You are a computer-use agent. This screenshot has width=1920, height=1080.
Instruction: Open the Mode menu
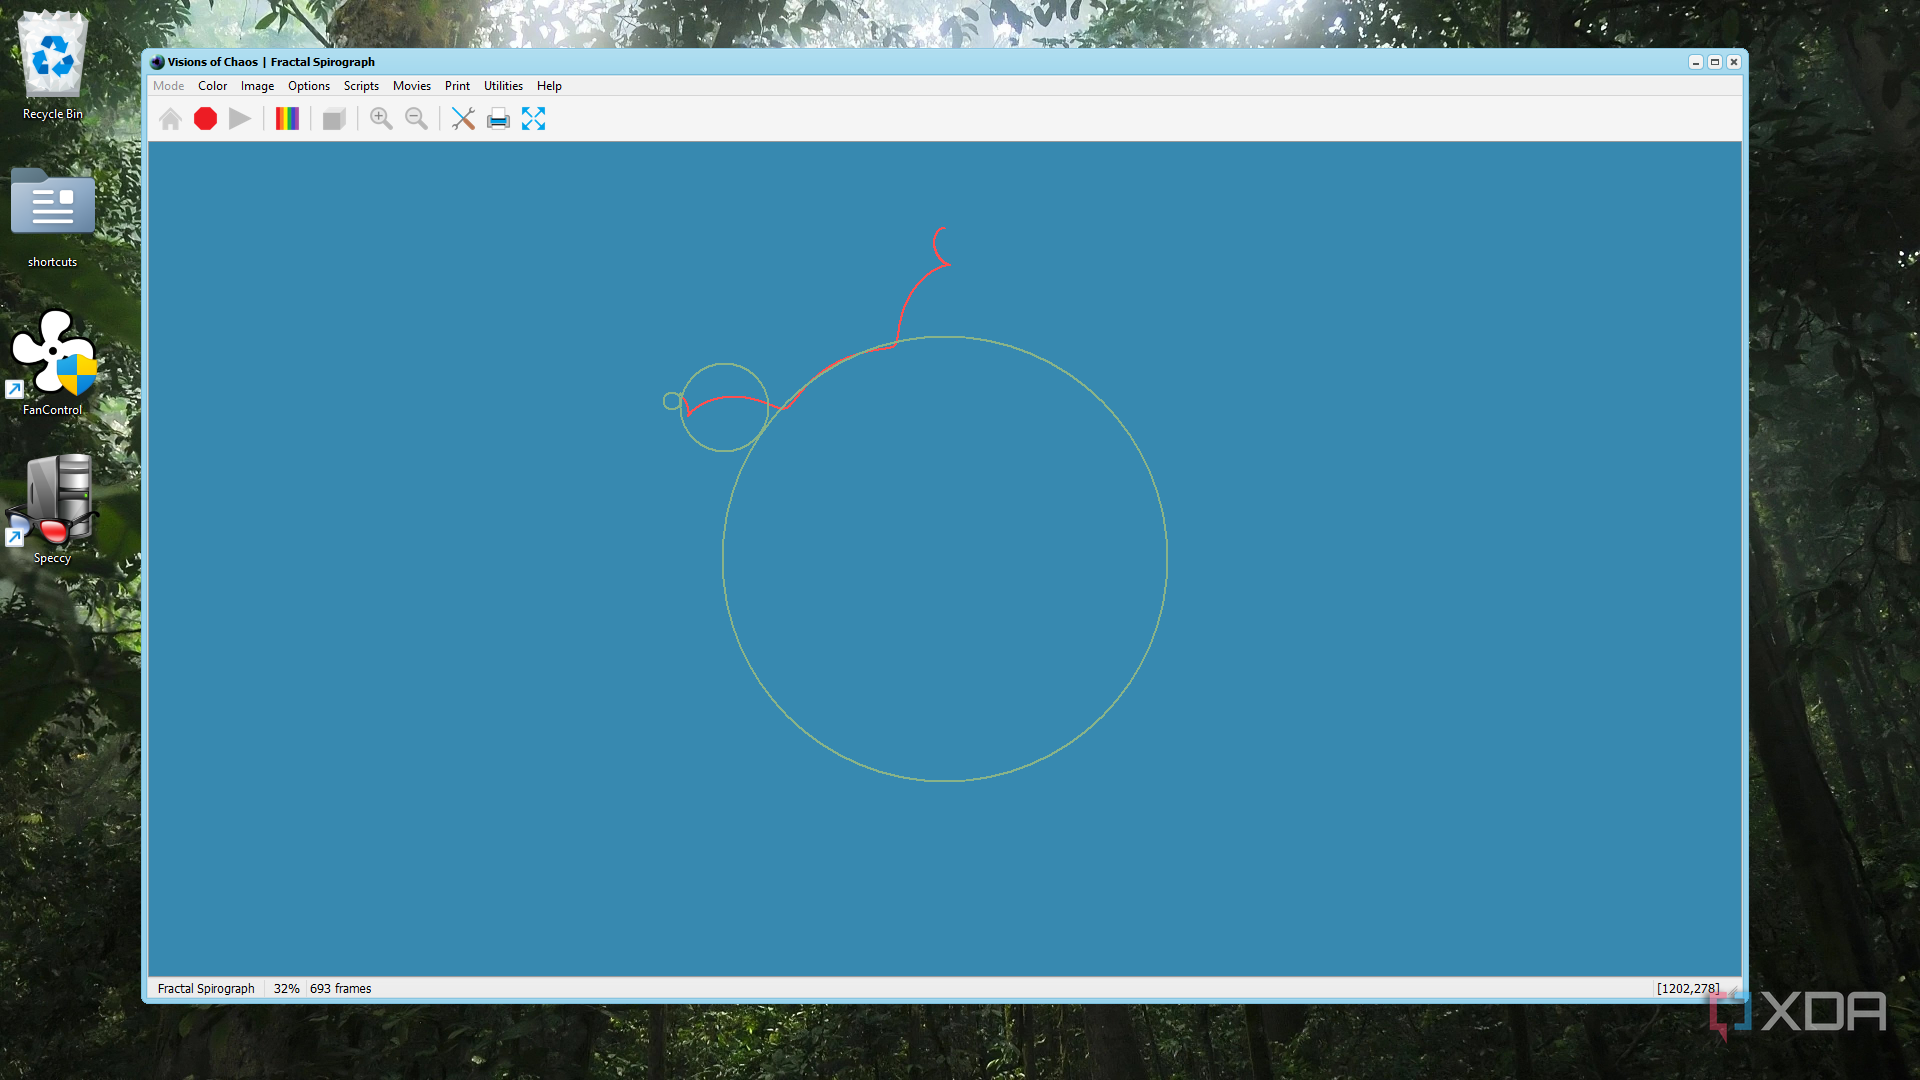(x=168, y=86)
